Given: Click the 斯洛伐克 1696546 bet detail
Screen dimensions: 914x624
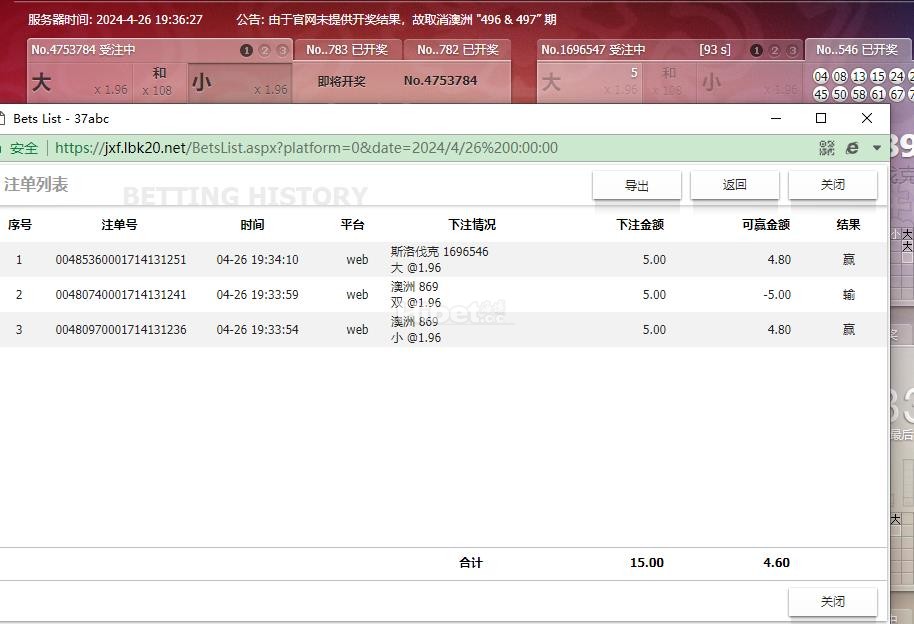Looking at the screenshot, I should pos(440,260).
